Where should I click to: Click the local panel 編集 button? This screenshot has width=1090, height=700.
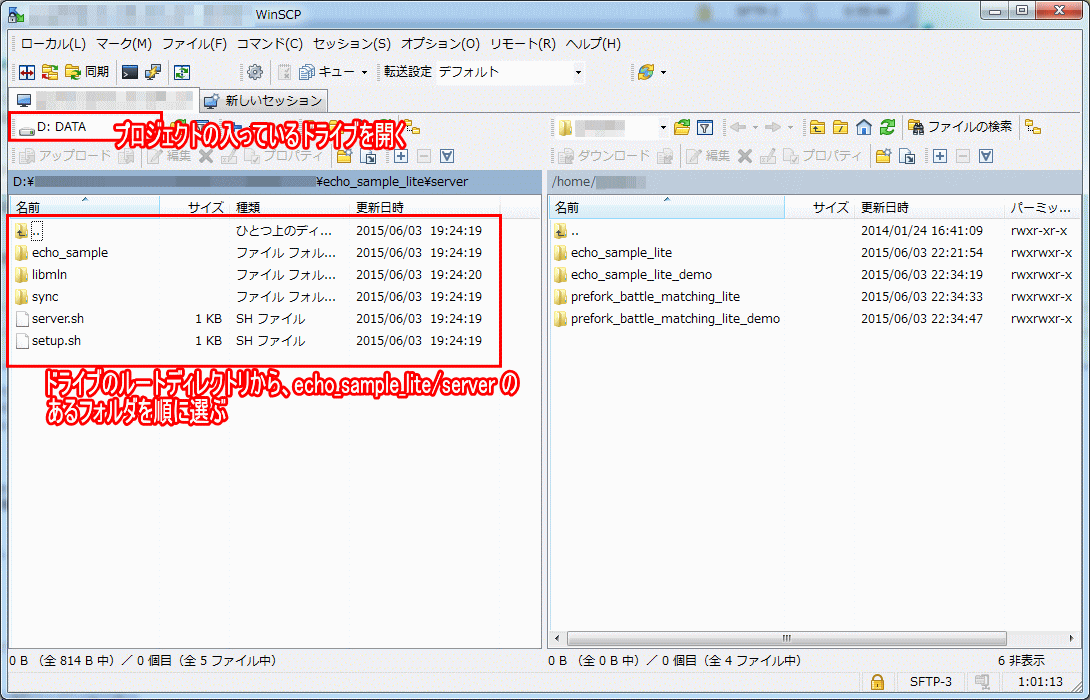click(169, 156)
